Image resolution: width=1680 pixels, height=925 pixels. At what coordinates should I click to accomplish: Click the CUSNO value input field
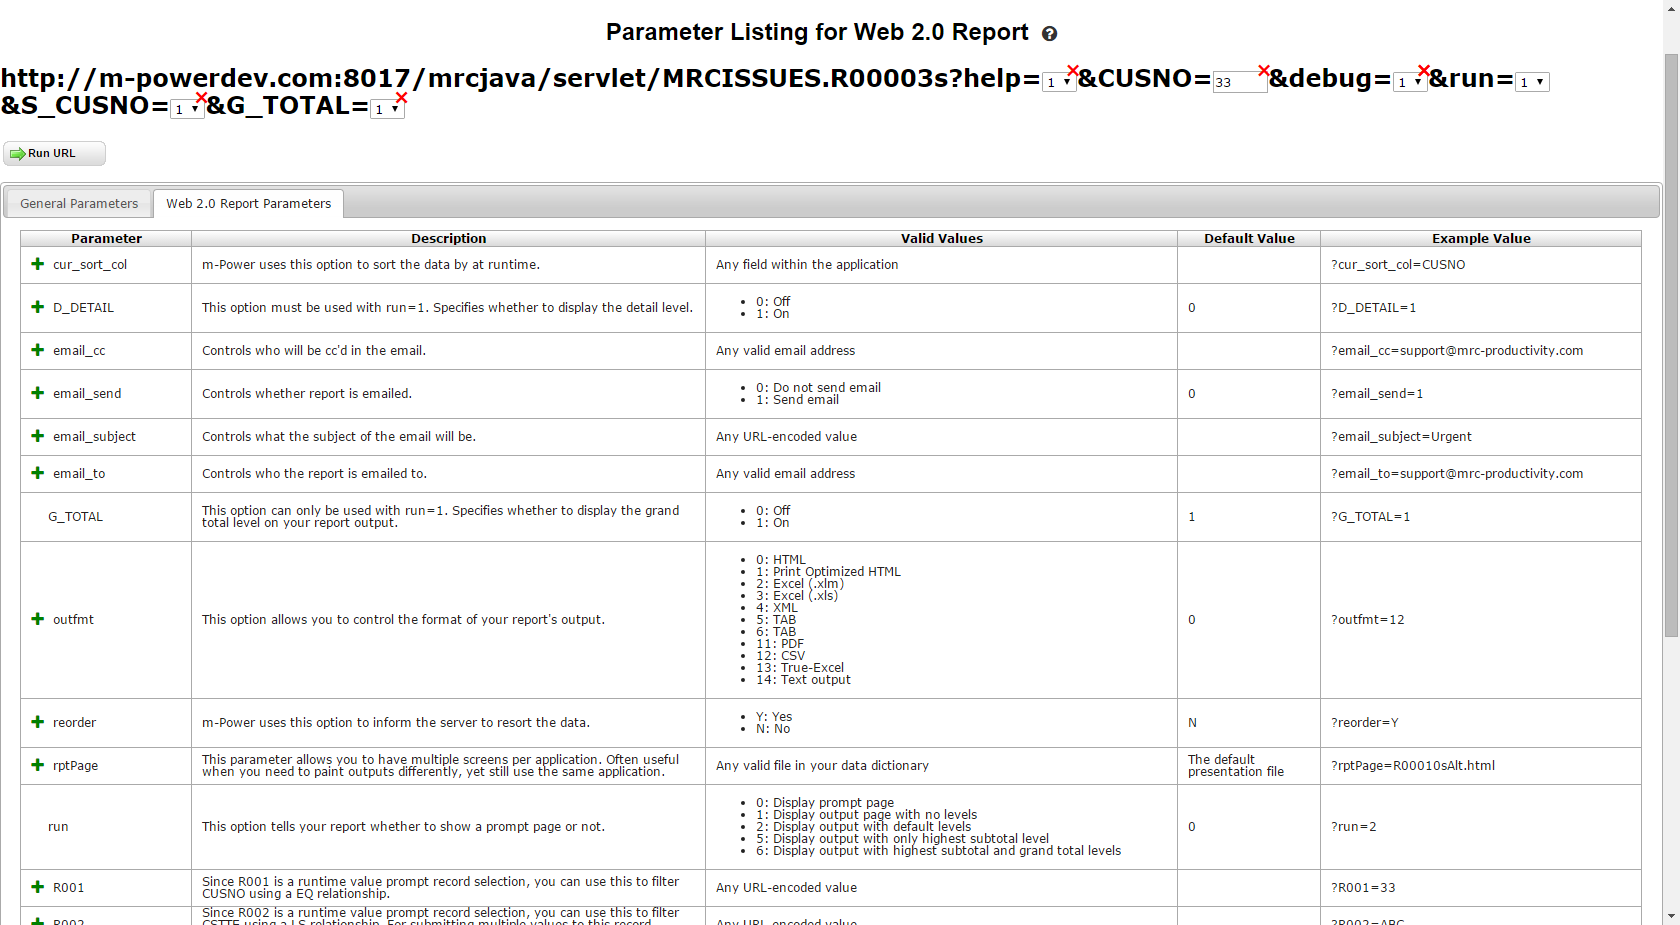click(1240, 82)
